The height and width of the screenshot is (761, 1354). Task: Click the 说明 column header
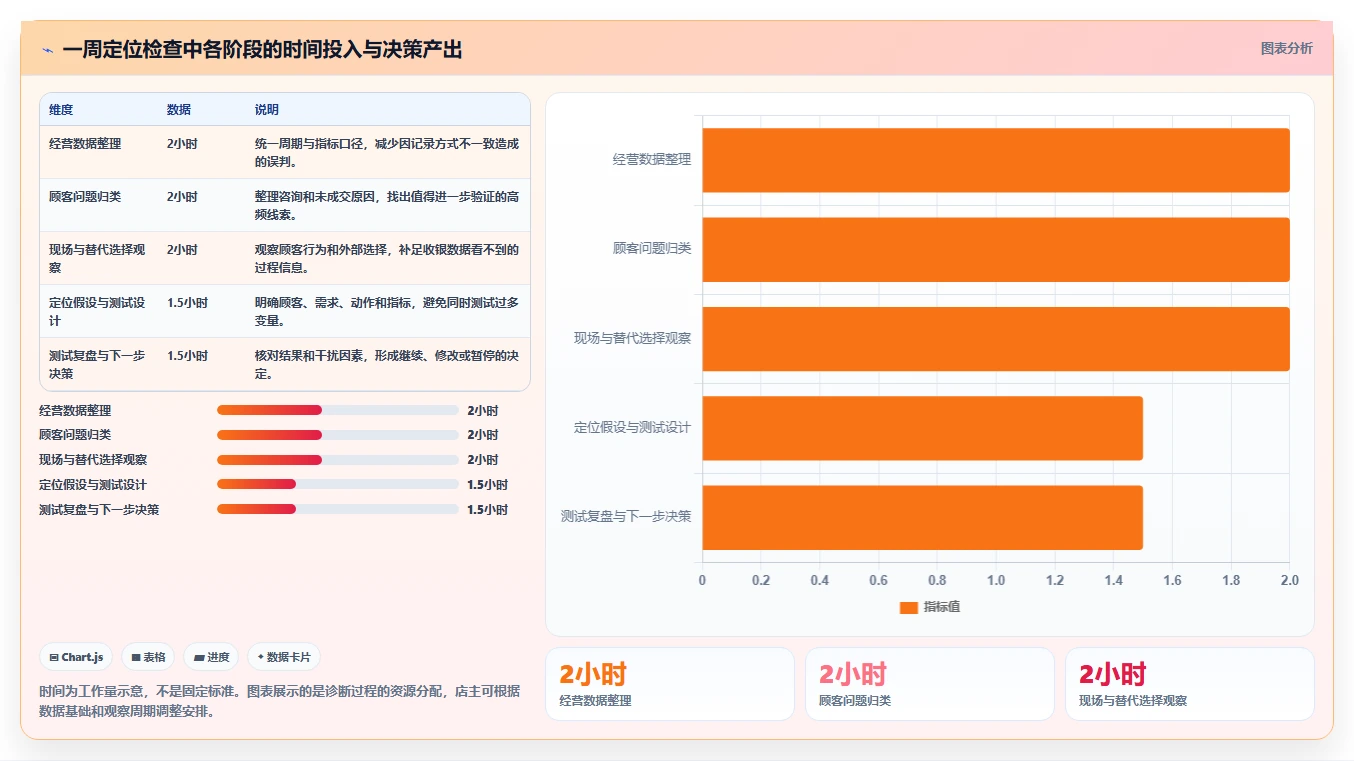(267, 110)
